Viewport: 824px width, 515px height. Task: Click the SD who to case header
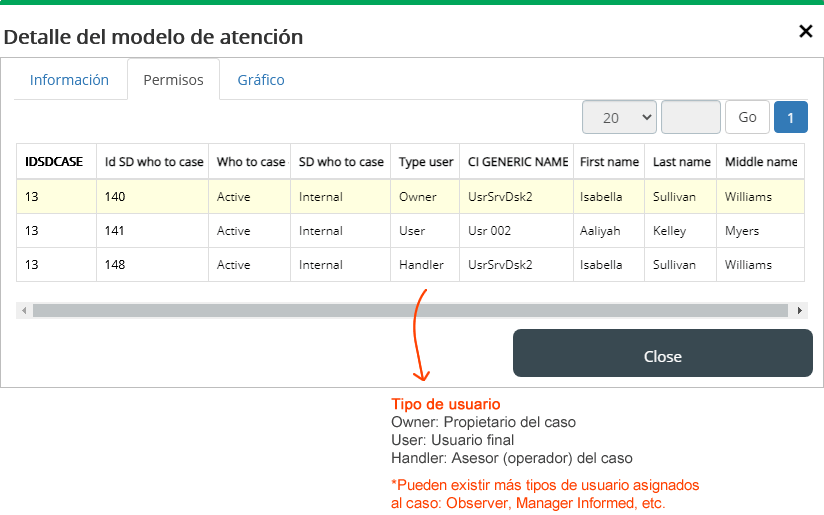[x=341, y=162]
